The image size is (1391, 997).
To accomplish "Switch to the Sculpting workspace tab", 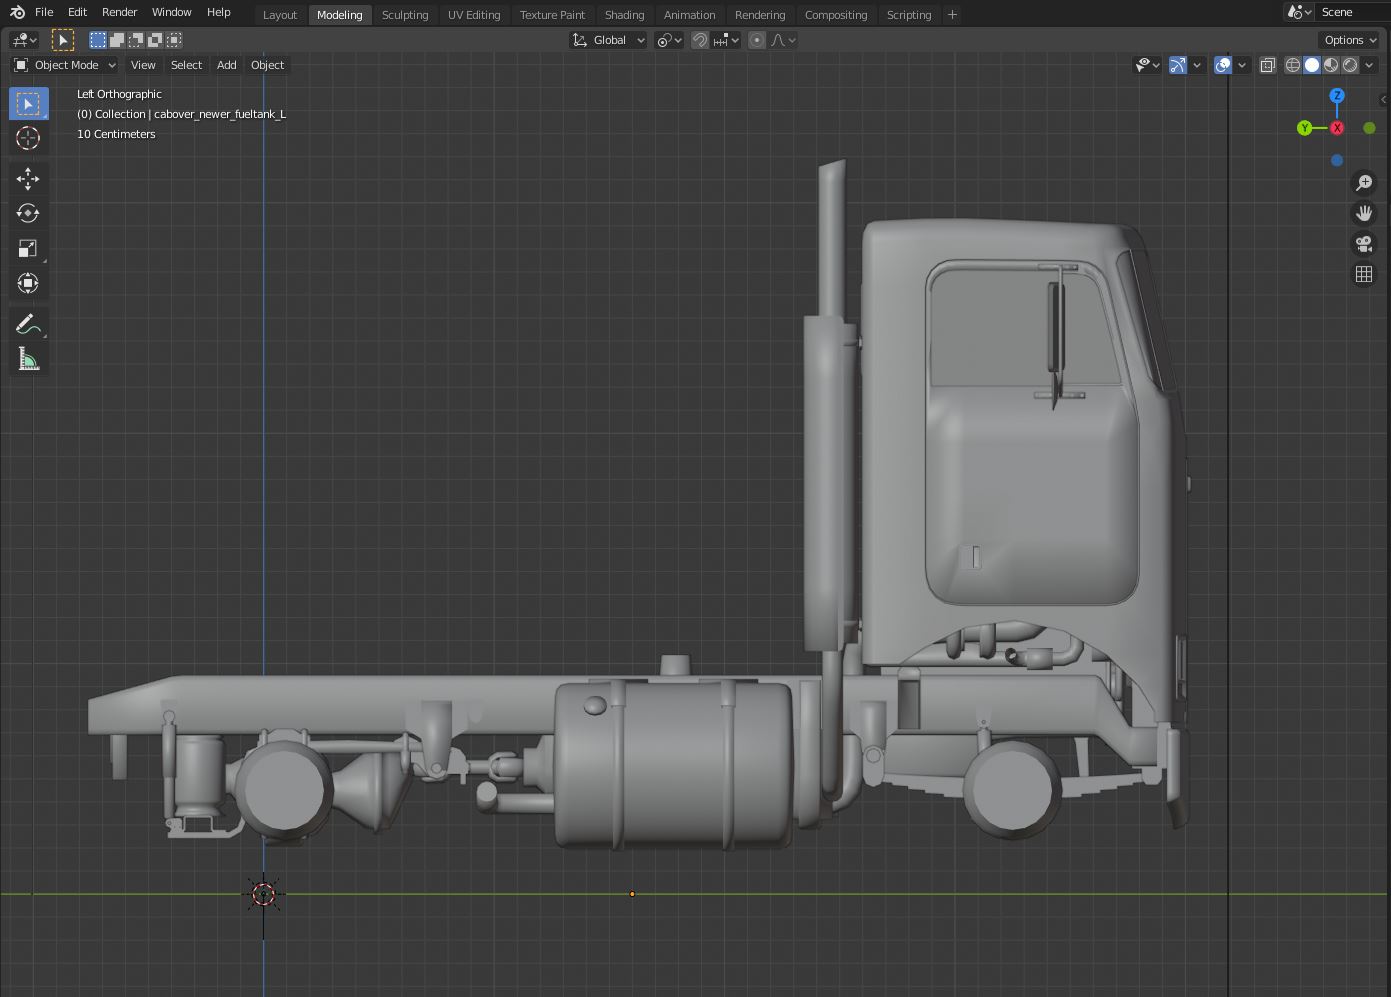I will 405,15.
